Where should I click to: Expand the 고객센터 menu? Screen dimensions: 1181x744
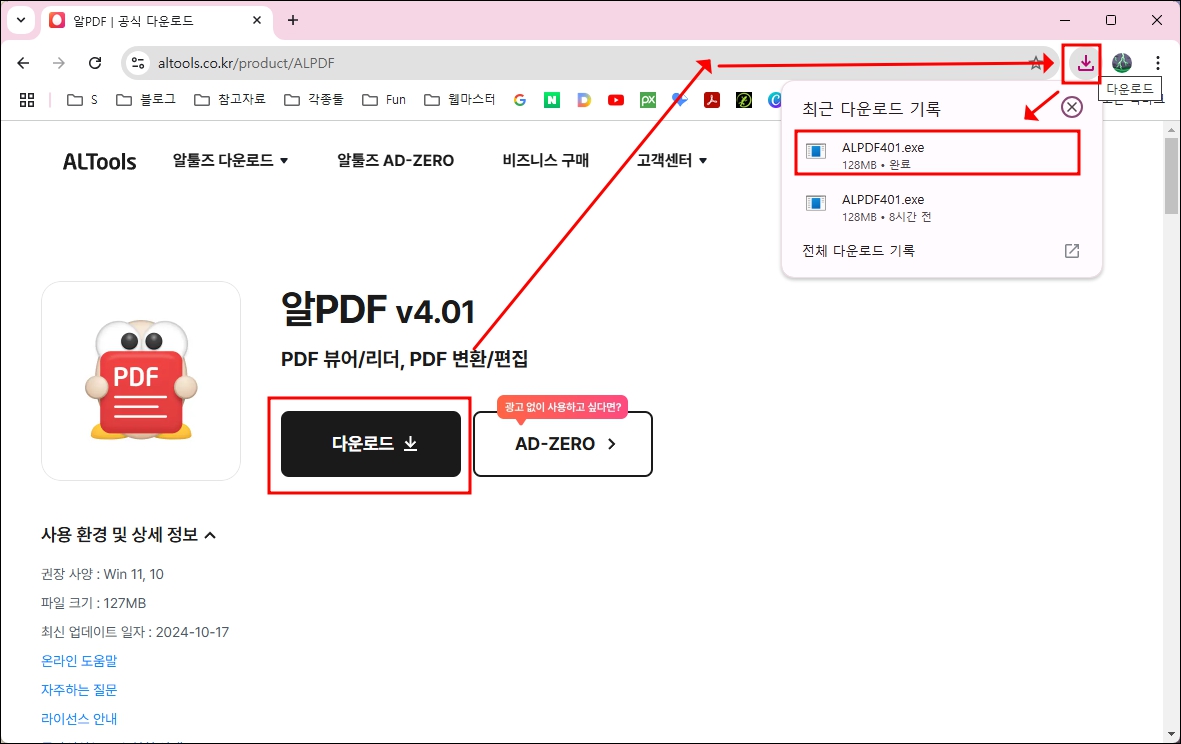(672, 160)
